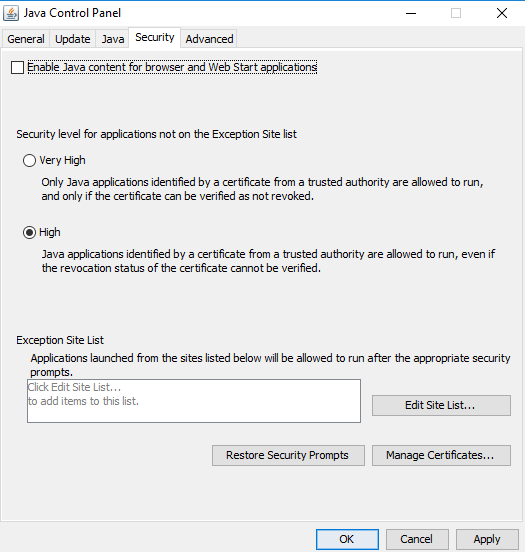The height and width of the screenshot is (552, 525).
Task: Minimize the Java Control Panel window
Action: [x=411, y=13]
